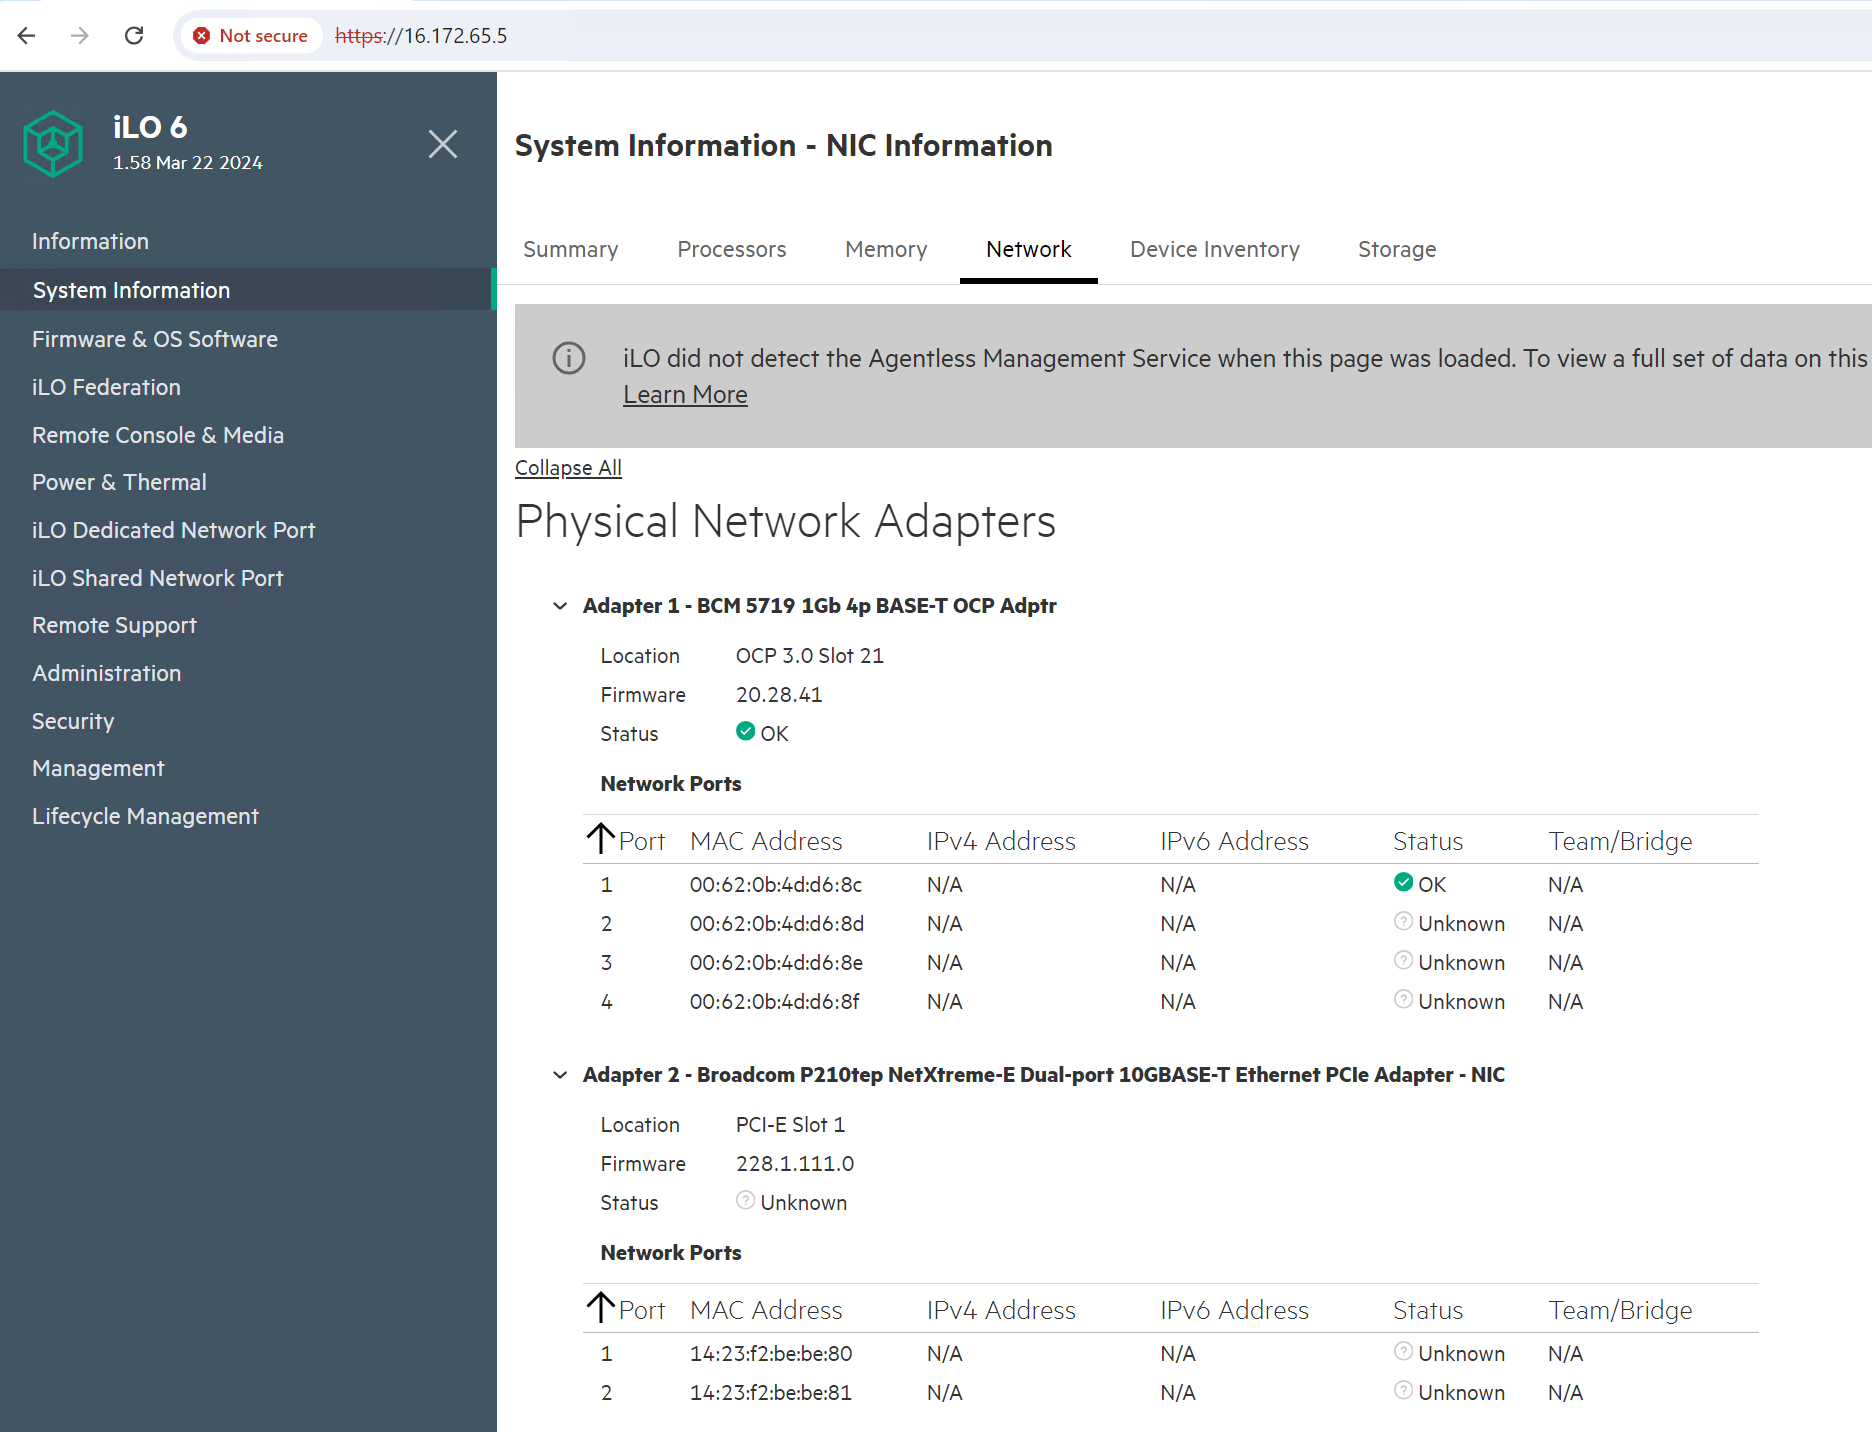This screenshot has height=1432, width=1872.
Task: Click the info icon in the banner
Action: (x=569, y=358)
